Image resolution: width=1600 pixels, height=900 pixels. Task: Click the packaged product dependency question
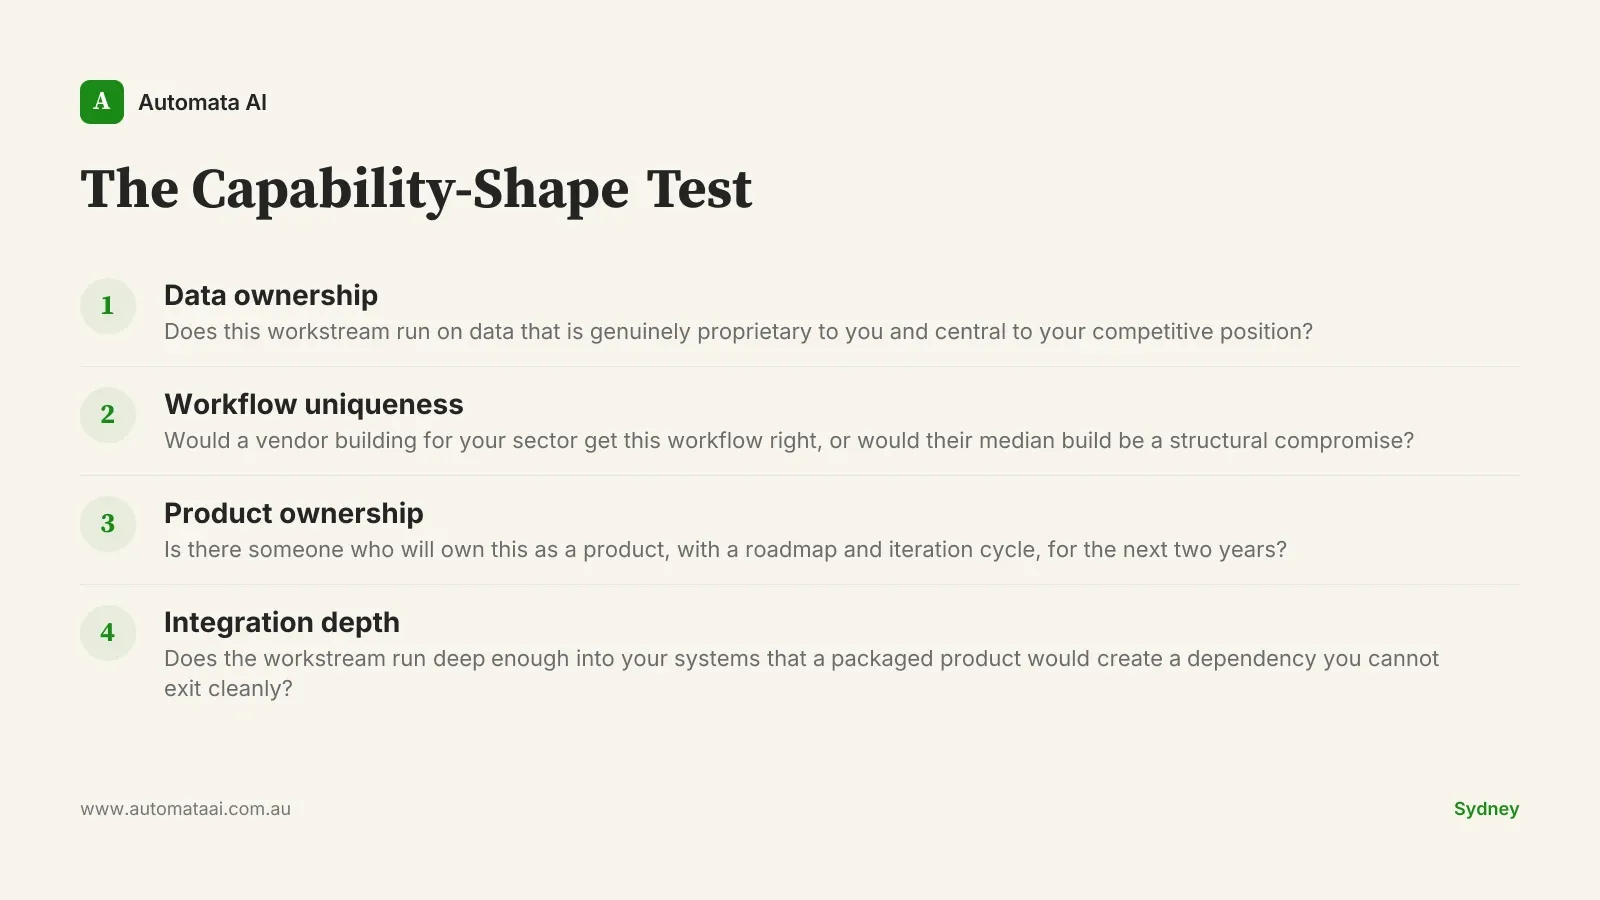(x=801, y=673)
